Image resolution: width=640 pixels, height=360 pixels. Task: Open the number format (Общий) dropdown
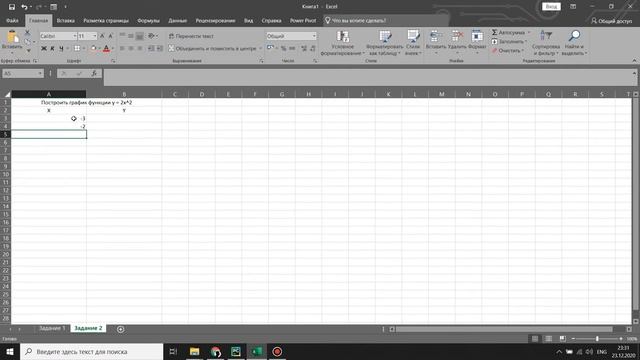(314, 36)
